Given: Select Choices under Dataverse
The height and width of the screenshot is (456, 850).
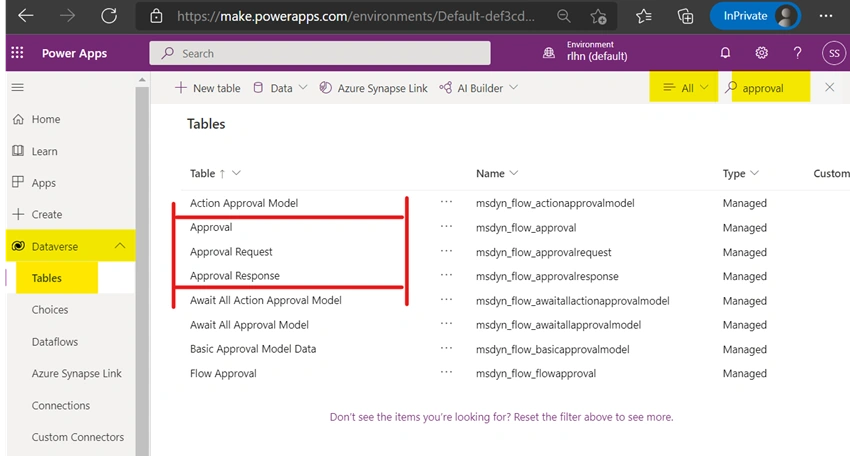Looking at the screenshot, I should pyautogui.click(x=50, y=310).
